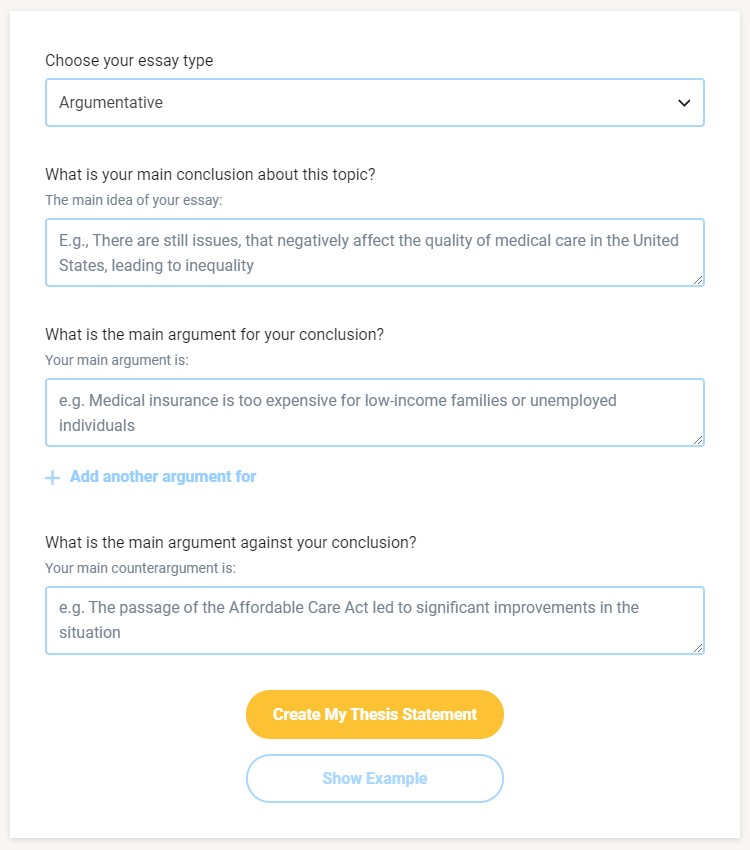Click the chevron on the essay type selector
The image size is (750, 850).
(x=684, y=102)
